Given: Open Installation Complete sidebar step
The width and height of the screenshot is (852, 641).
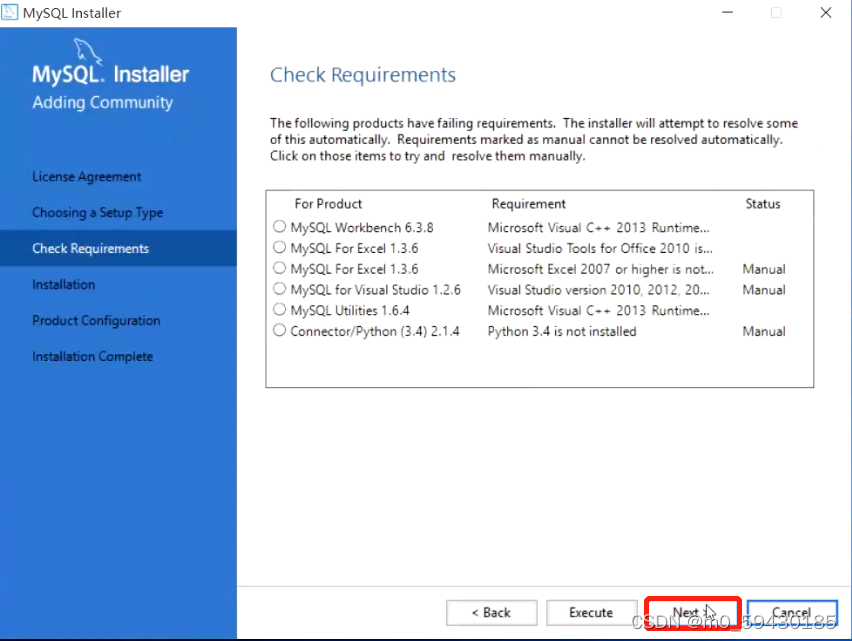Looking at the screenshot, I should click(92, 356).
